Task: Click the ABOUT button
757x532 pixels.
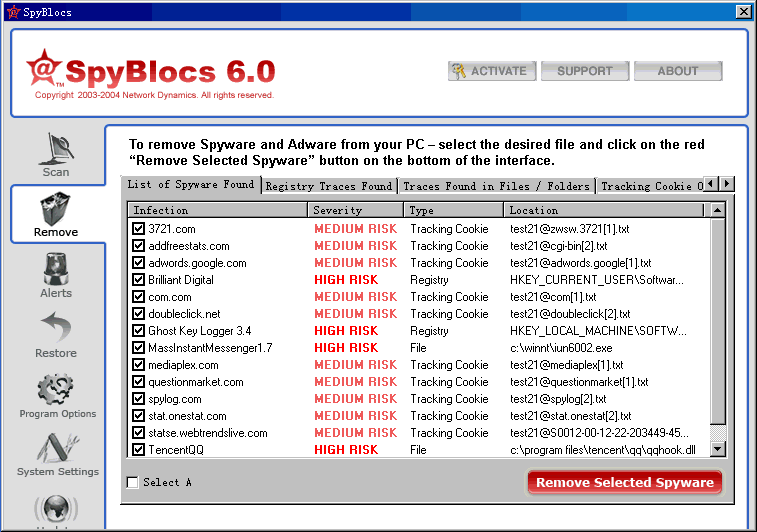Action: coord(678,71)
